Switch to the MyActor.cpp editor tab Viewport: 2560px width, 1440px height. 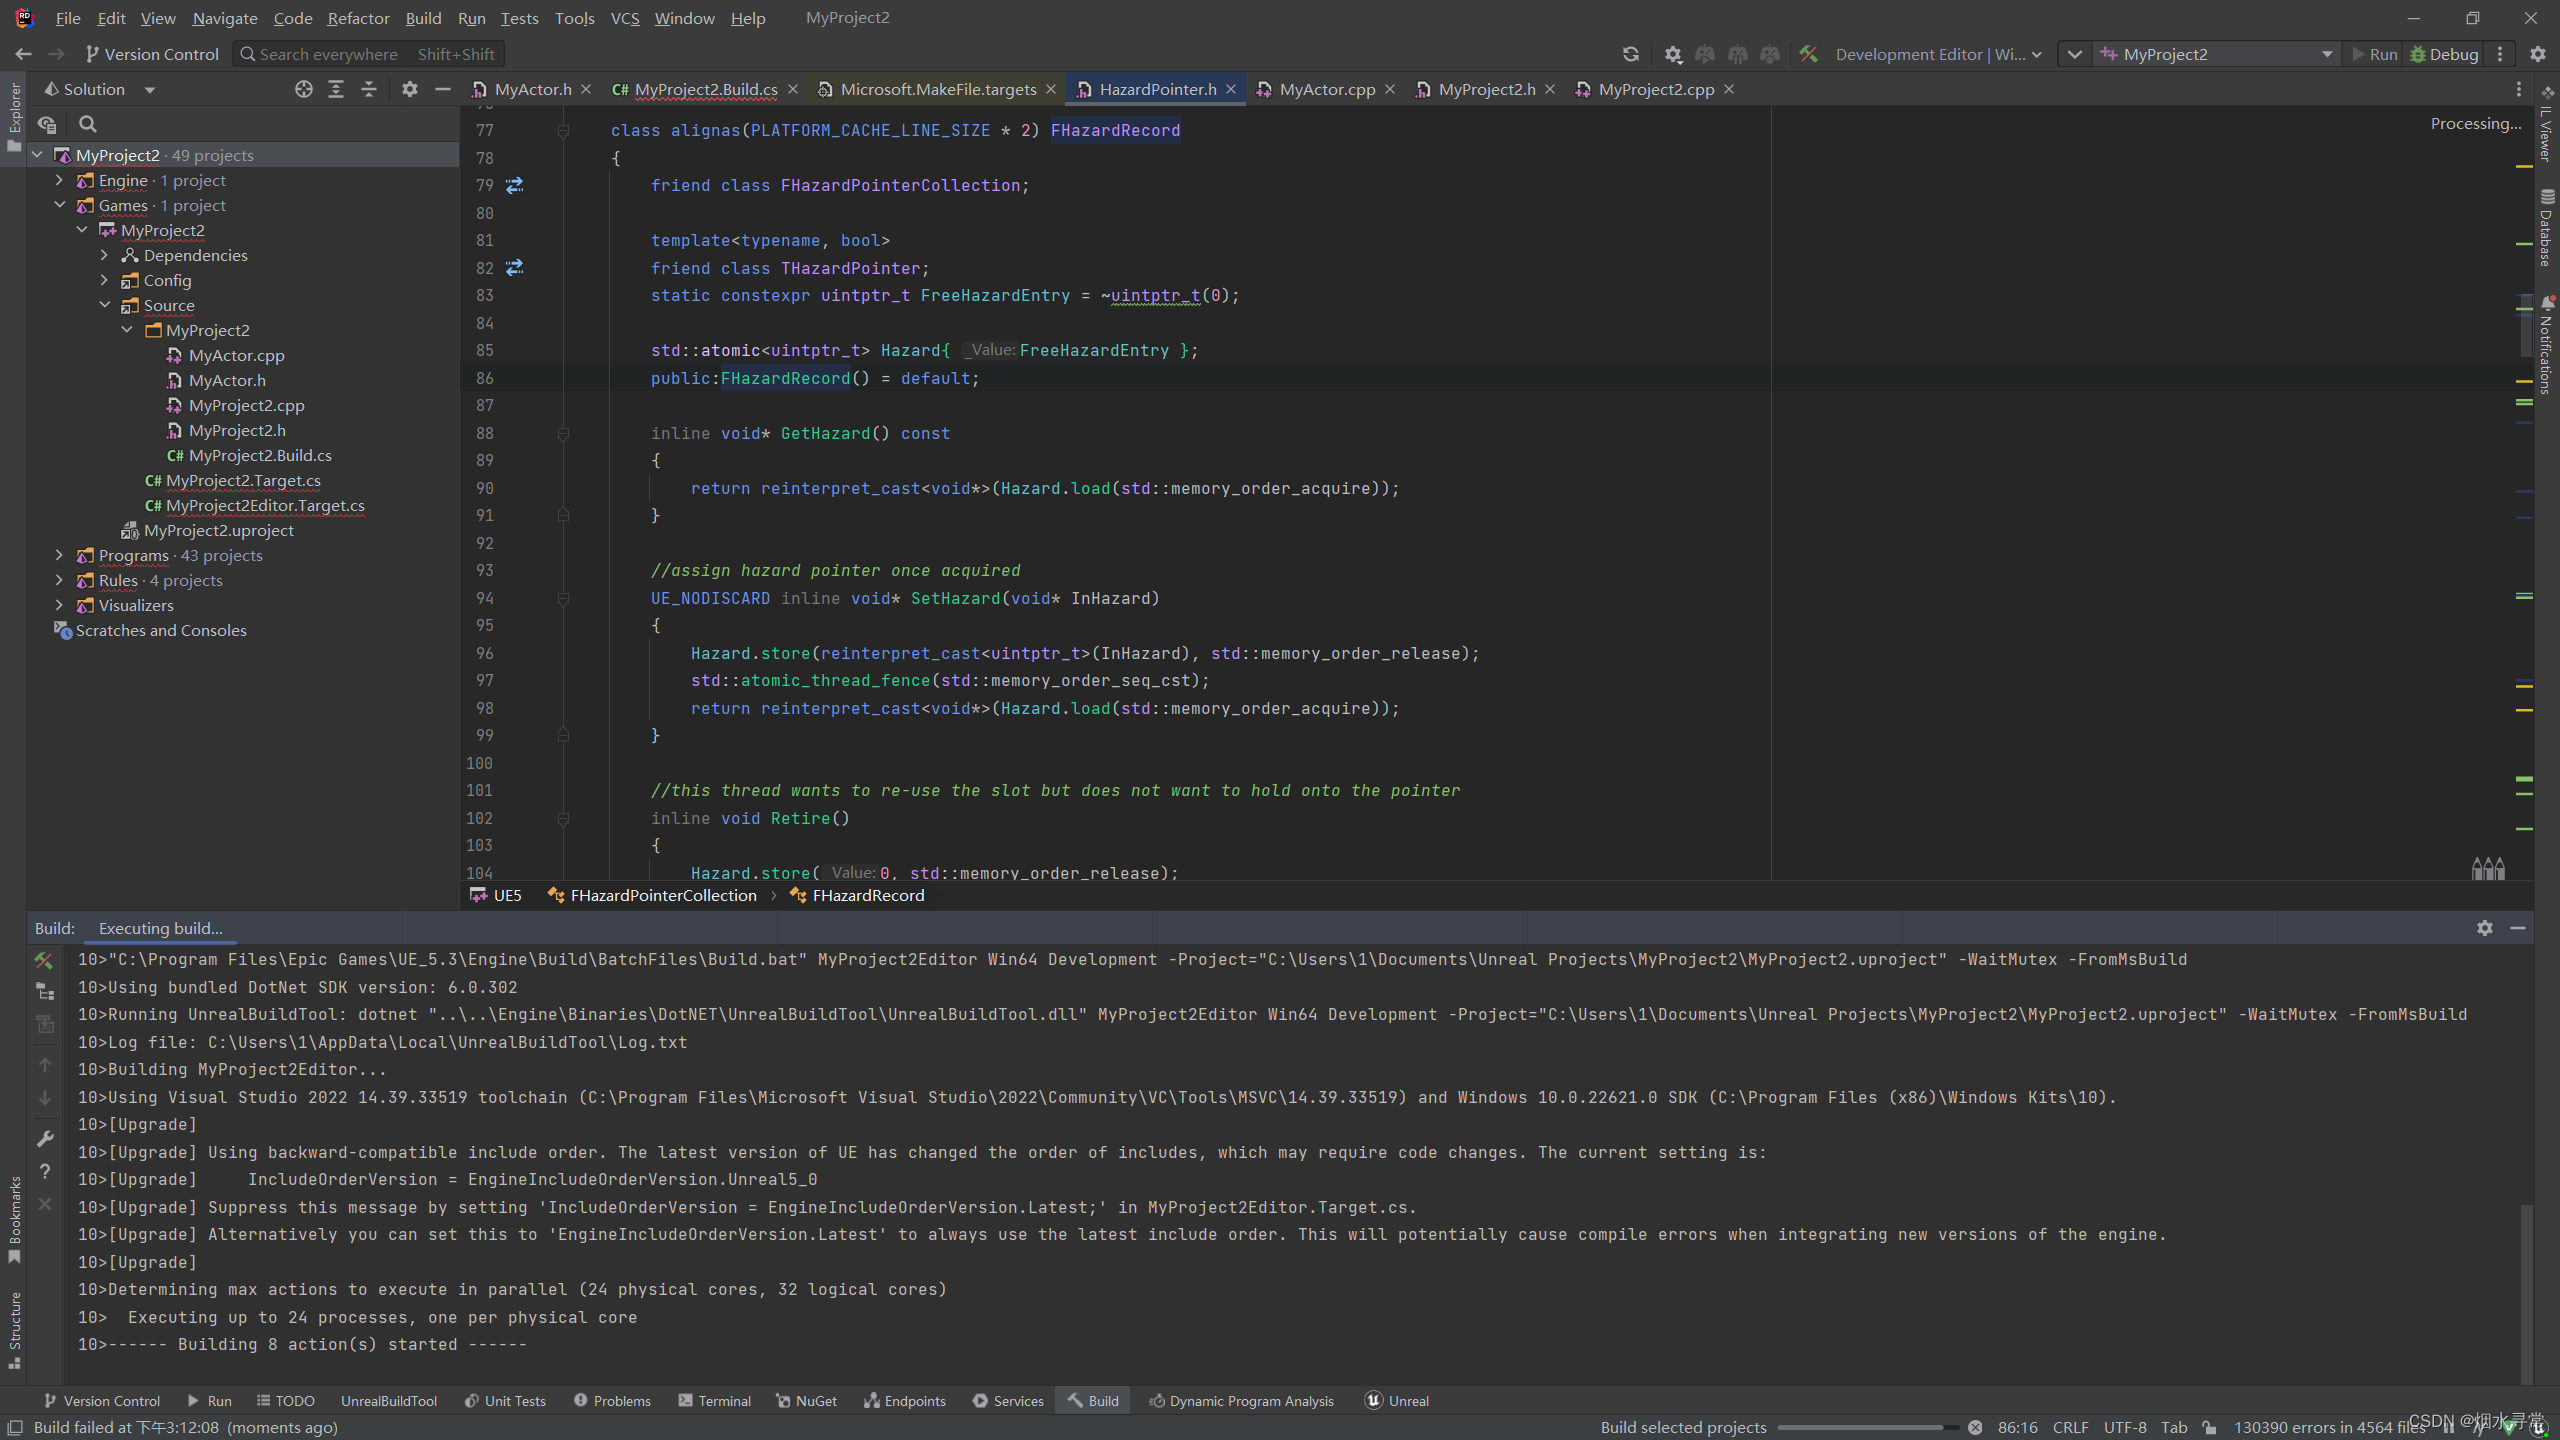(1327, 89)
